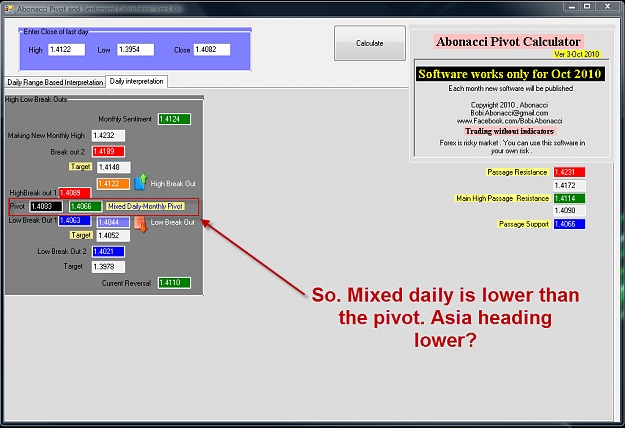Image resolution: width=625 pixels, height=428 pixels.
Task: Click the red Passage Resistance value 1.4231
Action: [x=569, y=172]
